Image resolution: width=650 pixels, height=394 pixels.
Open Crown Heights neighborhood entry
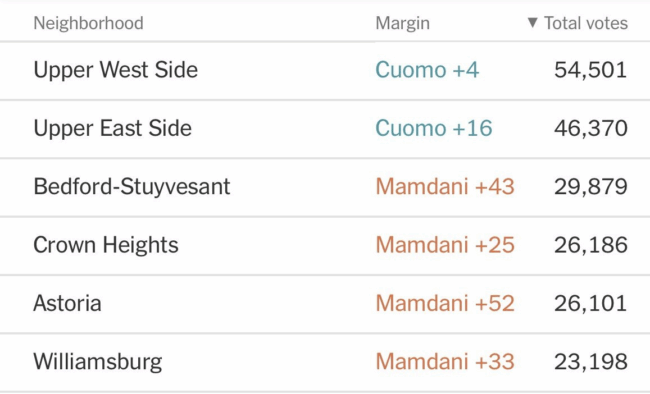pyautogui.click(x=106, y=245)
